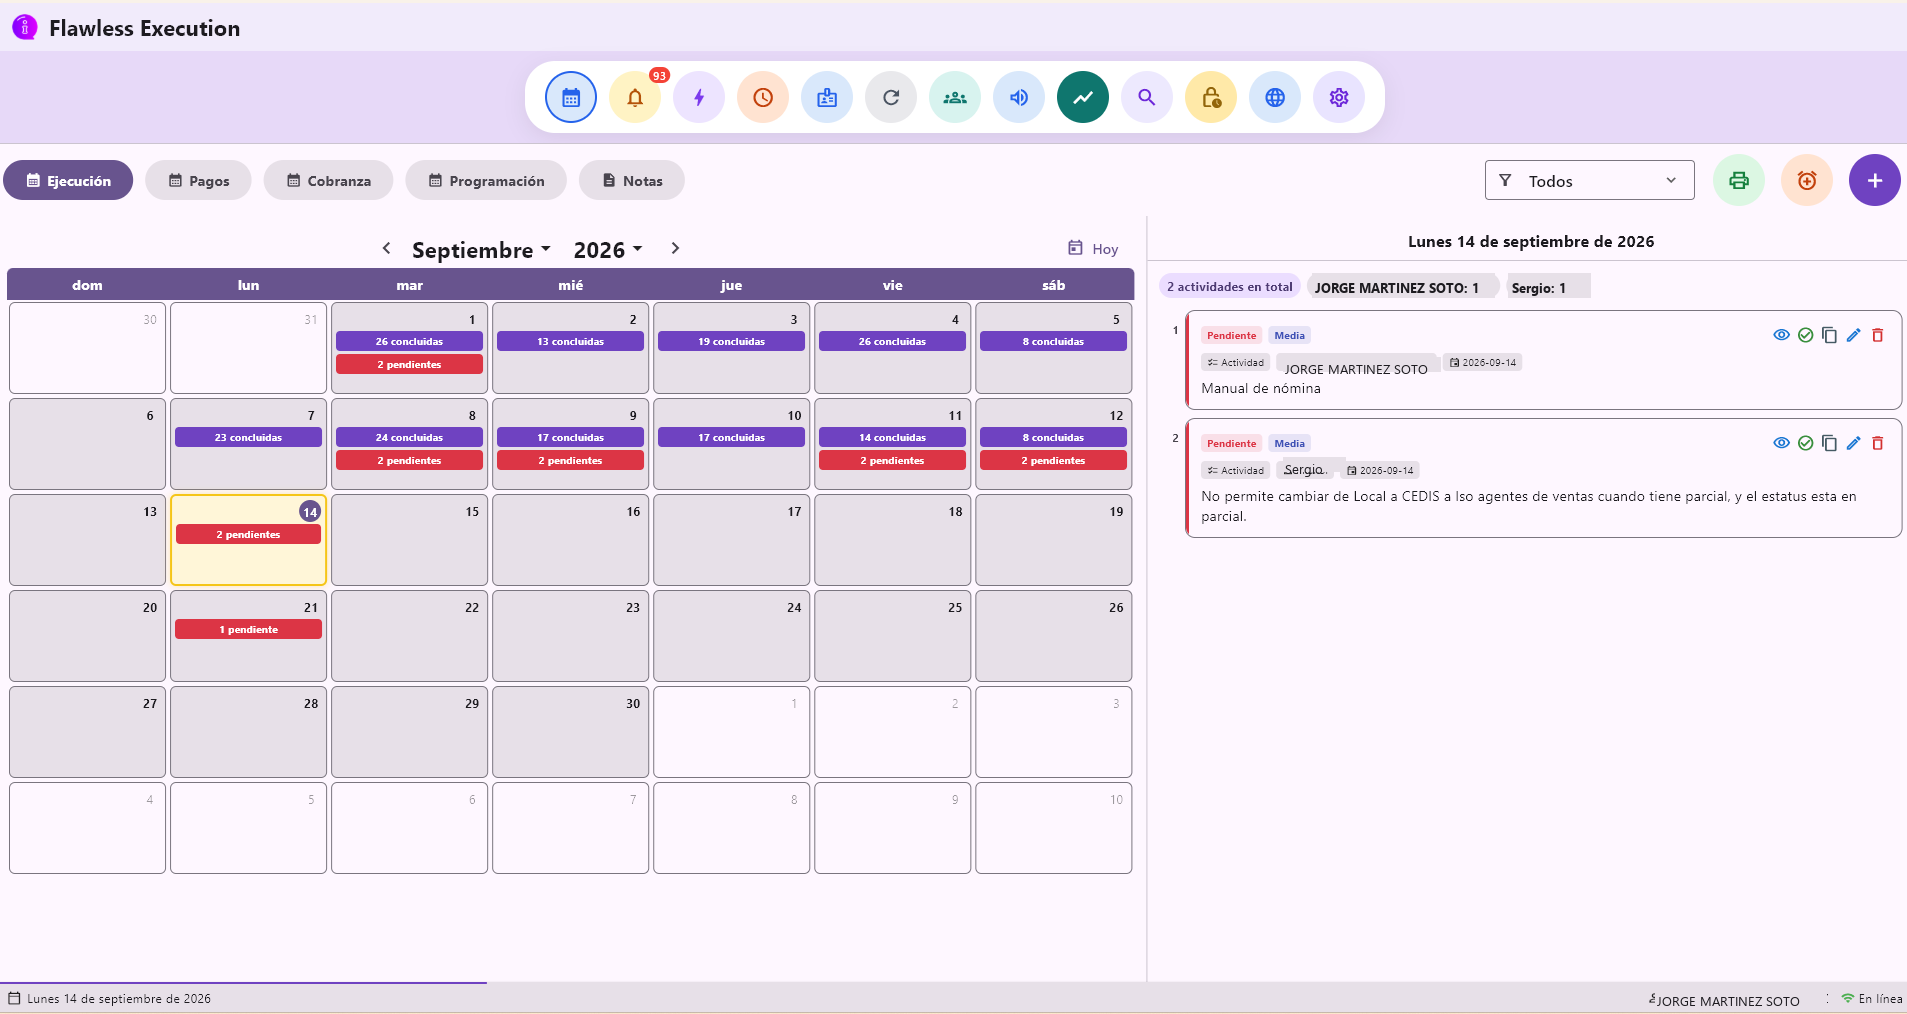Click the globe language icon
The height and width of the screenshot is (1014, 1907).
pos(1275,97)
